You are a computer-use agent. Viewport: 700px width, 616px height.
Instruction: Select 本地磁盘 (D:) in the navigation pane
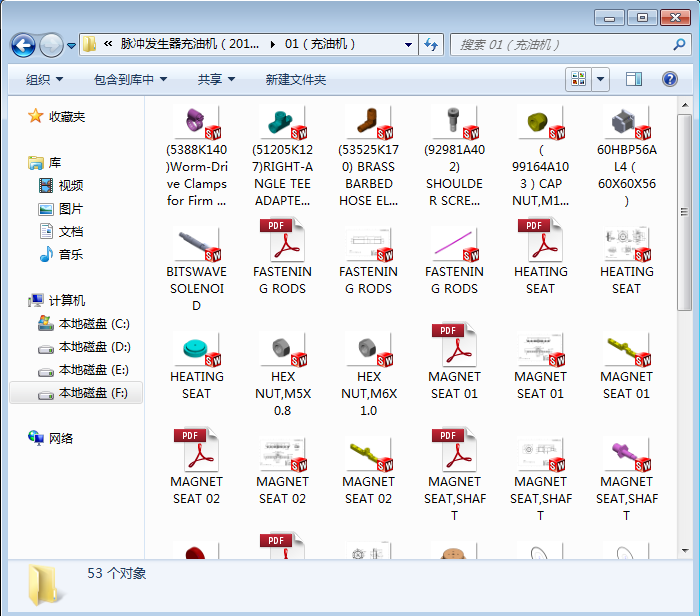(x=94, y=347)
